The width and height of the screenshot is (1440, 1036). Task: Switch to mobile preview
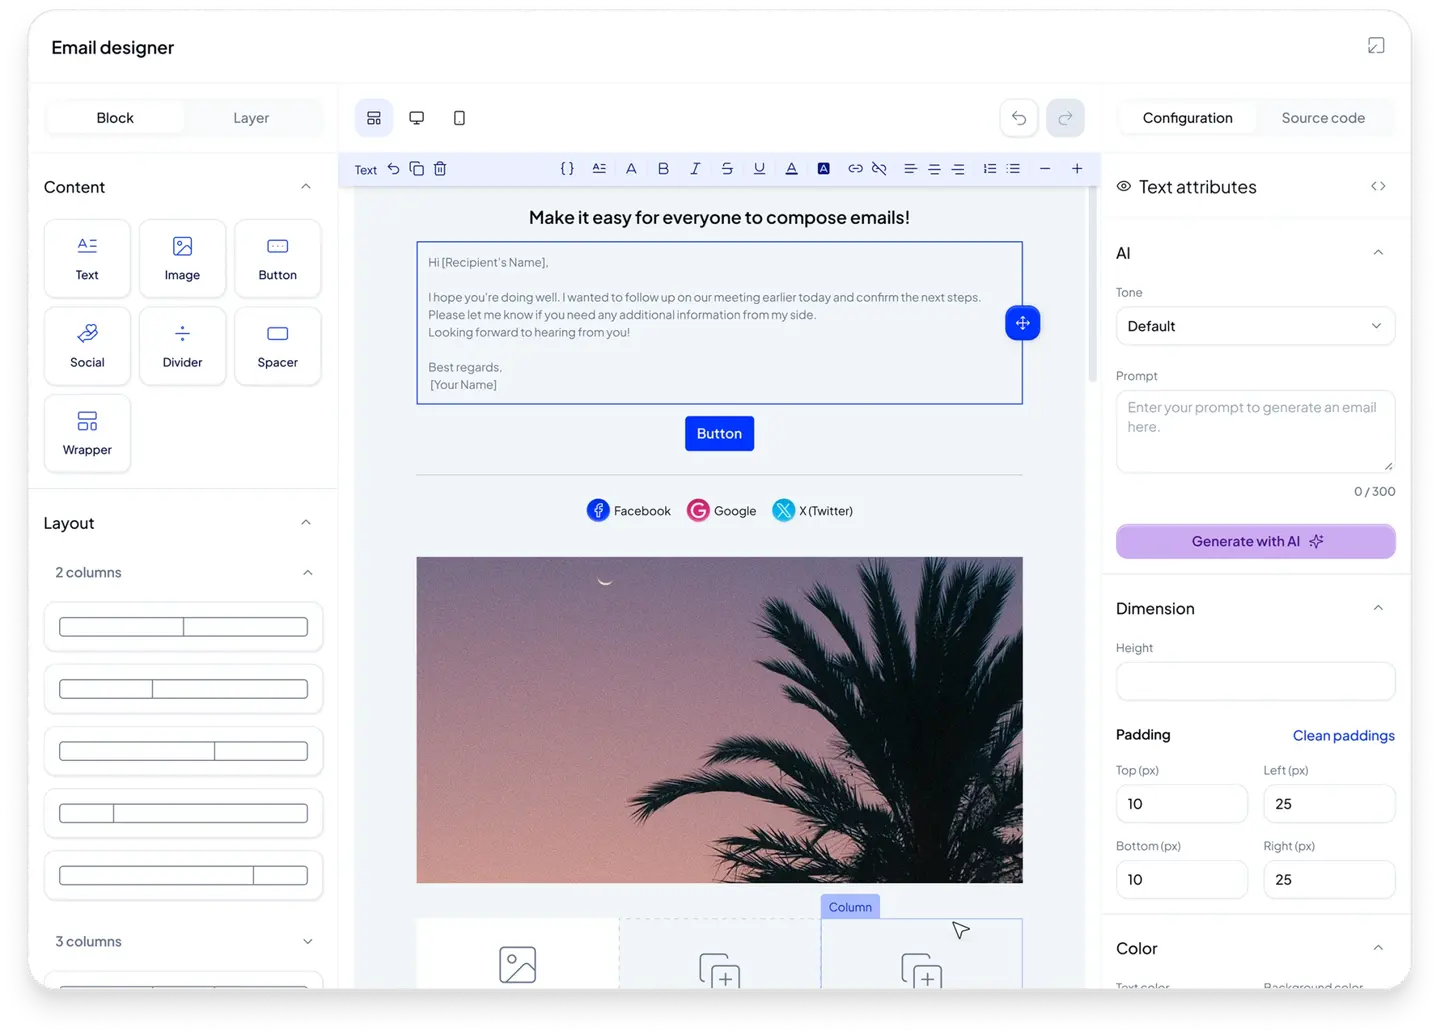click(x=459, y=118)
